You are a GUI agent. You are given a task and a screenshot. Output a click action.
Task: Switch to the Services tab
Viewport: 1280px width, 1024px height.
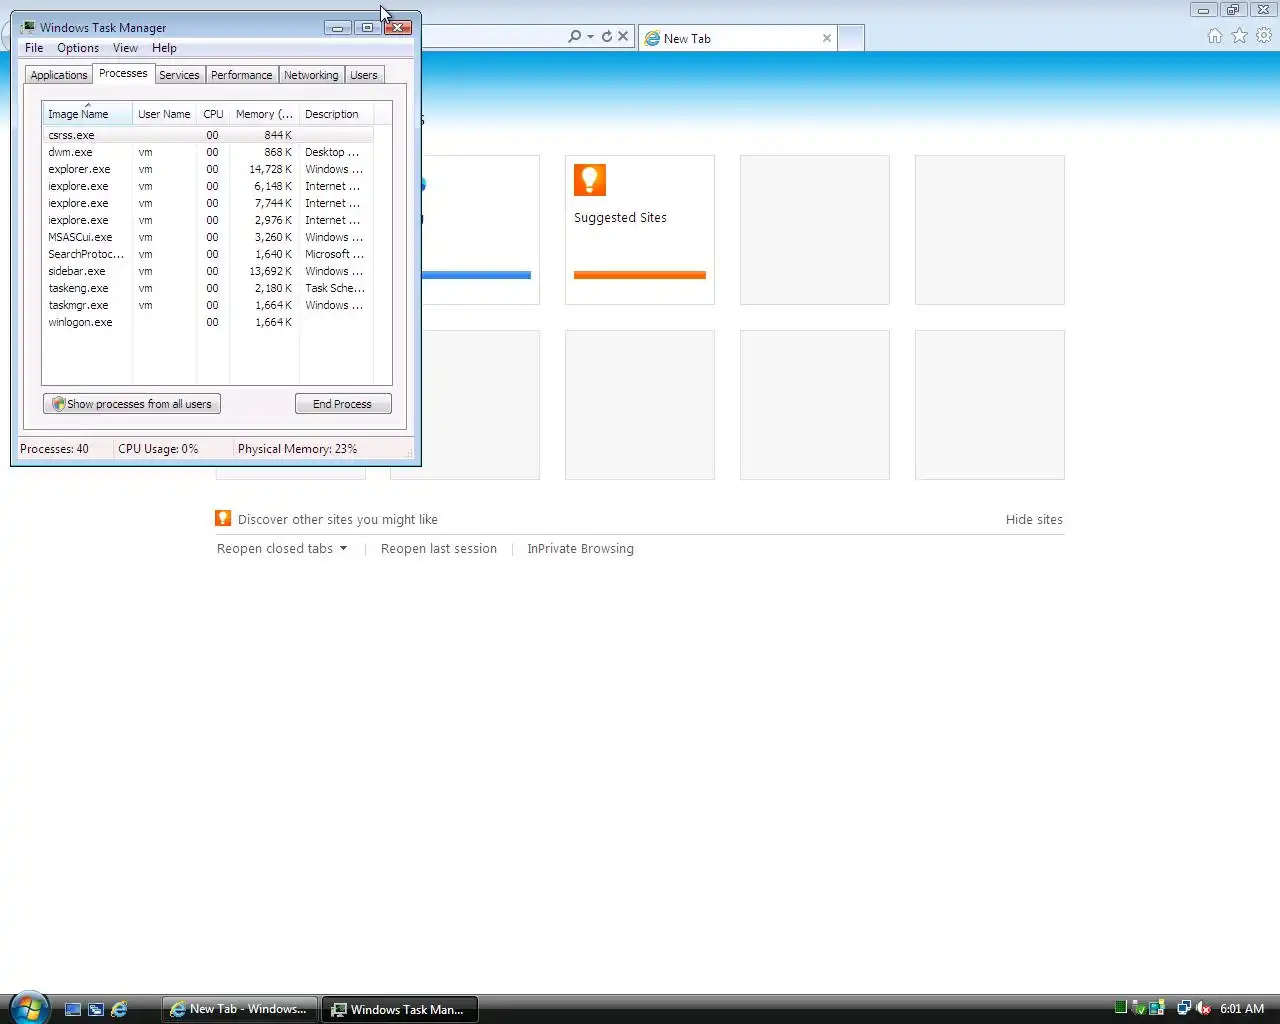(179, 75)
